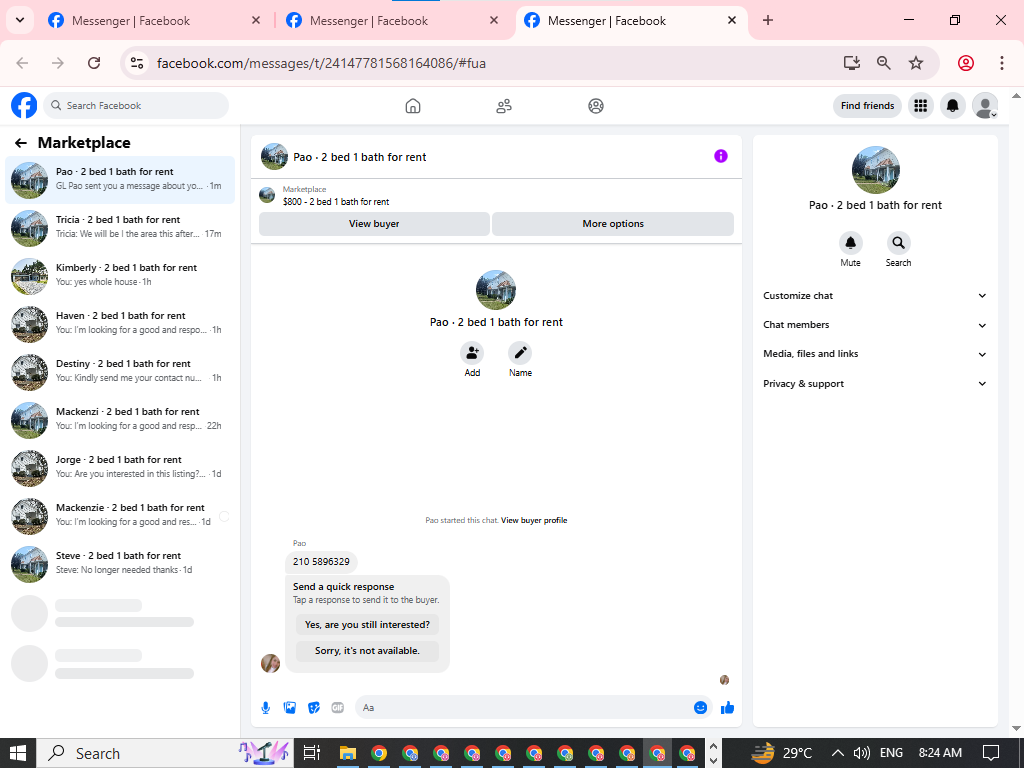The width and height of the screenshot is (1024, 768).
Task: Open Task View on taskbar
Action: tap(312, 753)
